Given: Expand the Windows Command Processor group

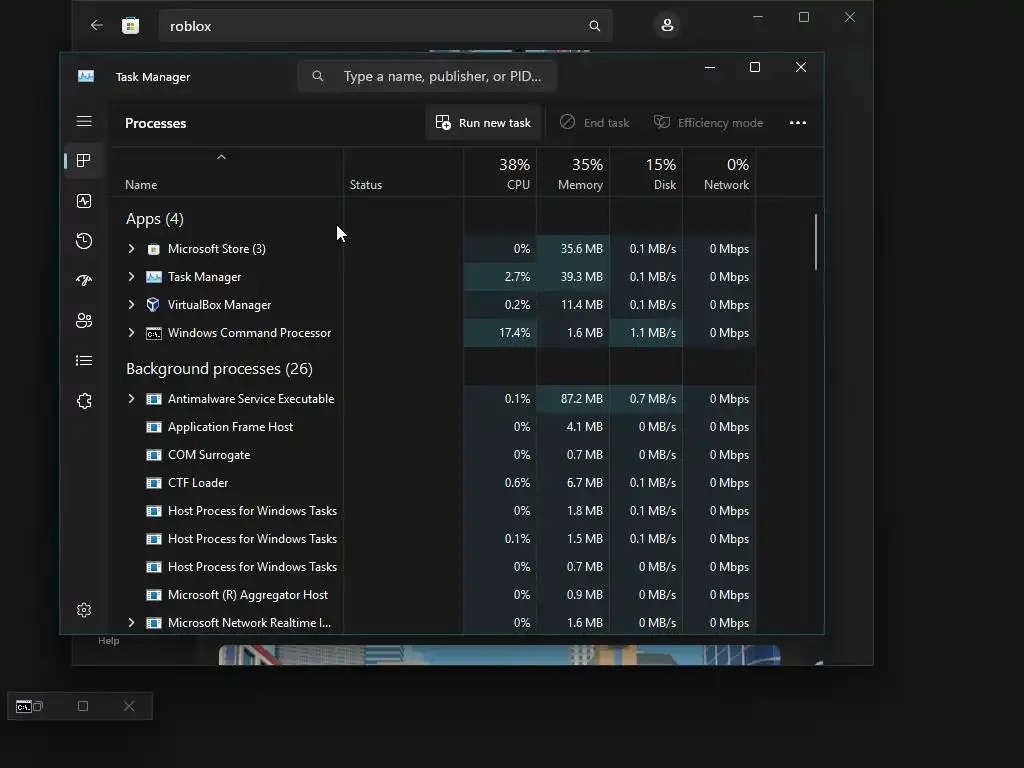Looking at the screenshot, I should (x=131, y=333).
